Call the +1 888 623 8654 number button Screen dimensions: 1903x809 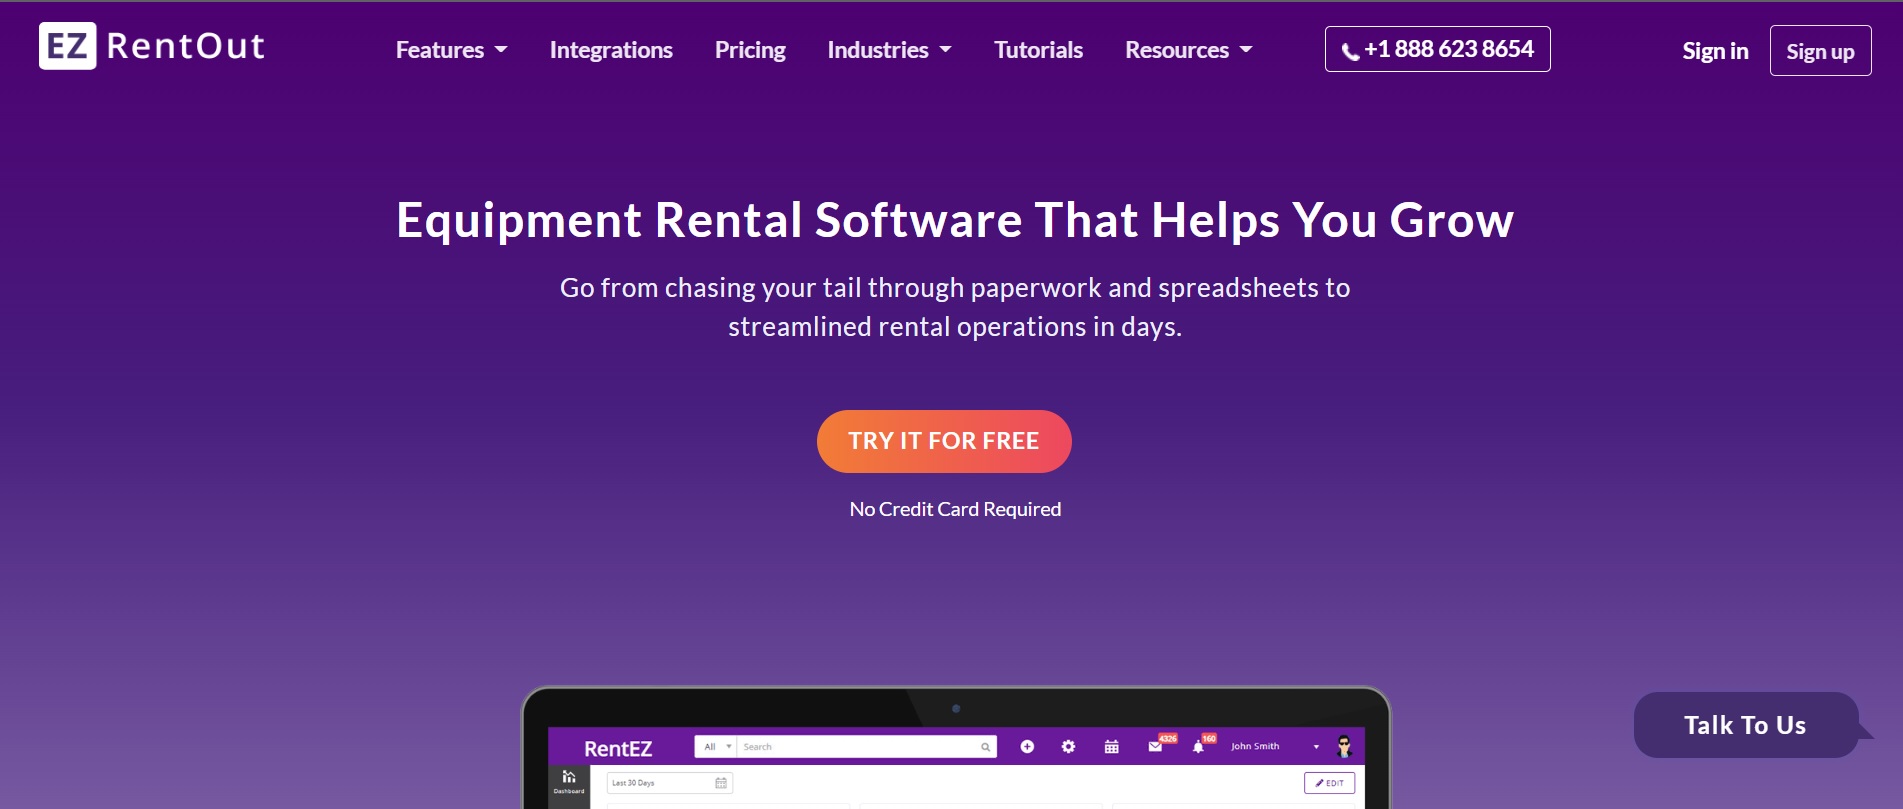click(x=1437, y=49)
